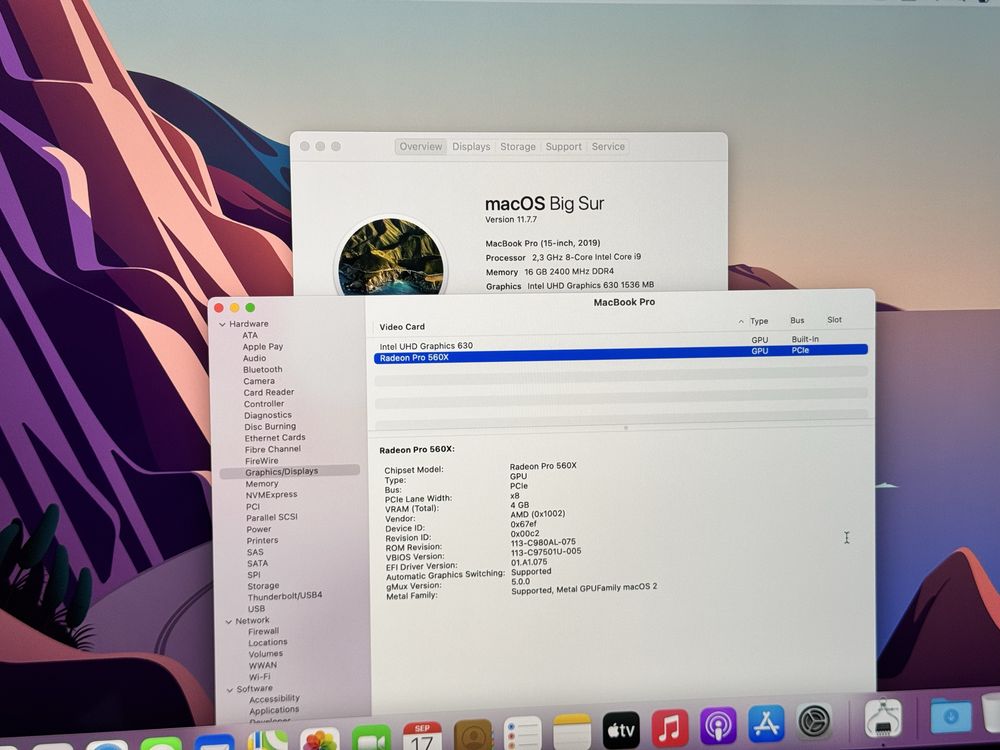This screenshot has height=750, width=1000.
Task: Select Graphics/Displays in the sidebar
Action: tap(290, 472)
